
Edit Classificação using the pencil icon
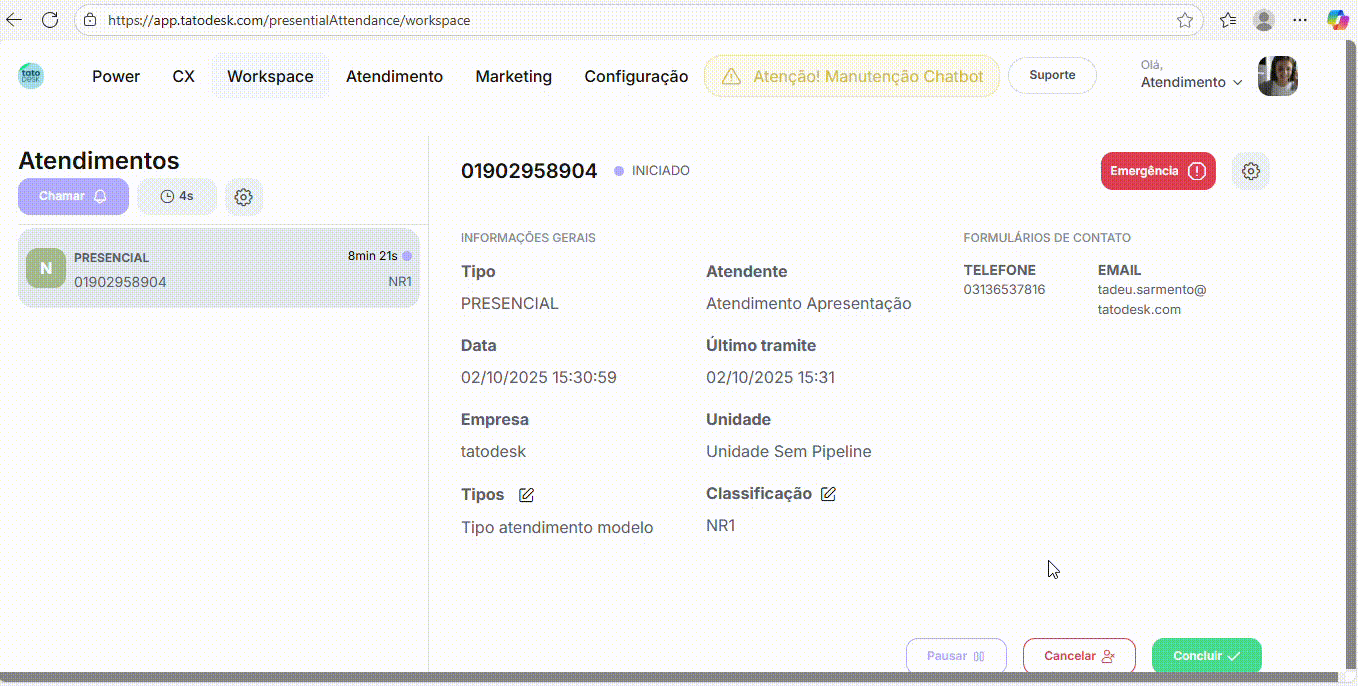828,494
